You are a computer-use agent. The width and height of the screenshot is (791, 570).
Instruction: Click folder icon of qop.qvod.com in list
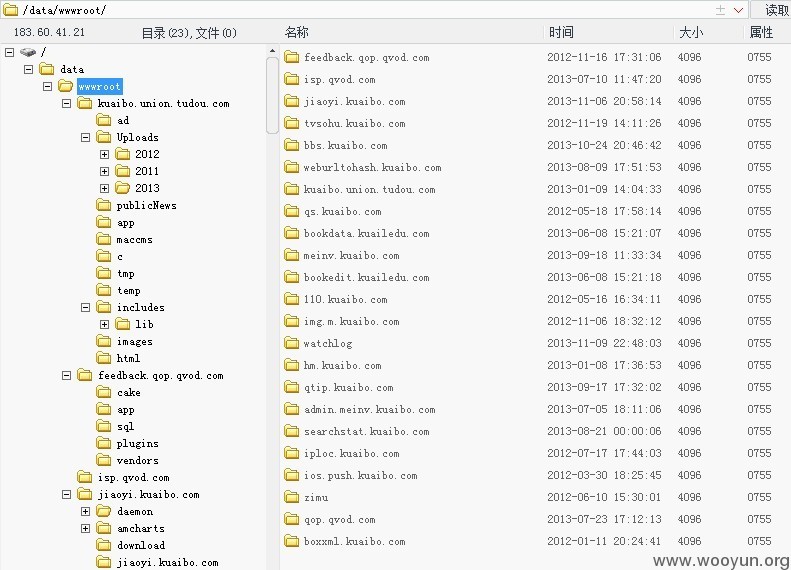tap(292, 519)
